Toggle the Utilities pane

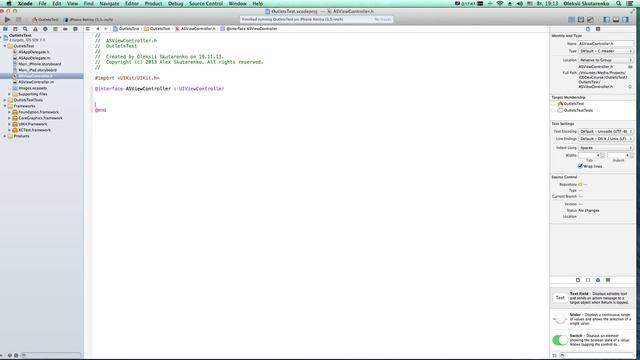coord(625,19)
